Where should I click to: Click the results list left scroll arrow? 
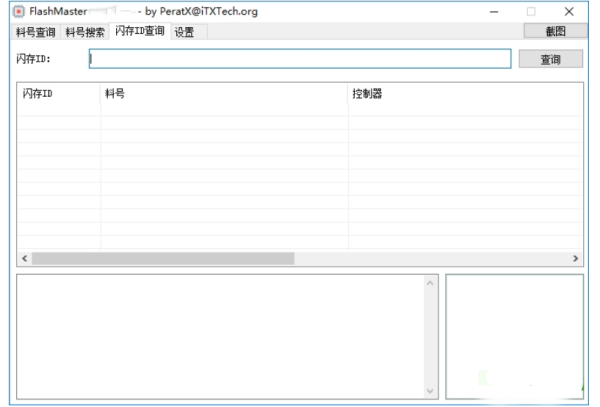coord(23,258)
